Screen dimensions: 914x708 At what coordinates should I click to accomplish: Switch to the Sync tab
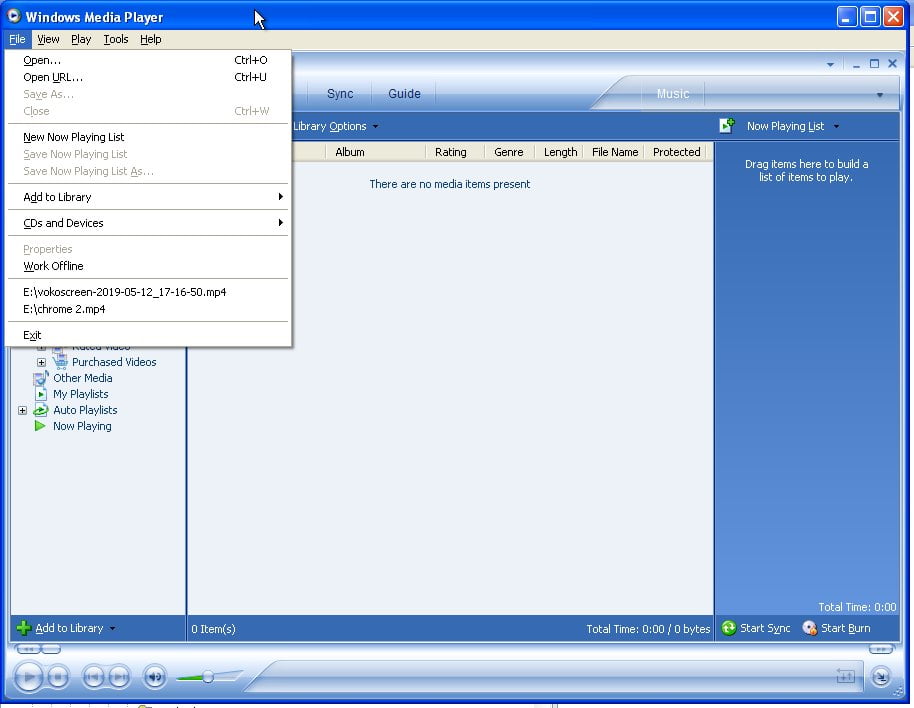coord(340,94)
